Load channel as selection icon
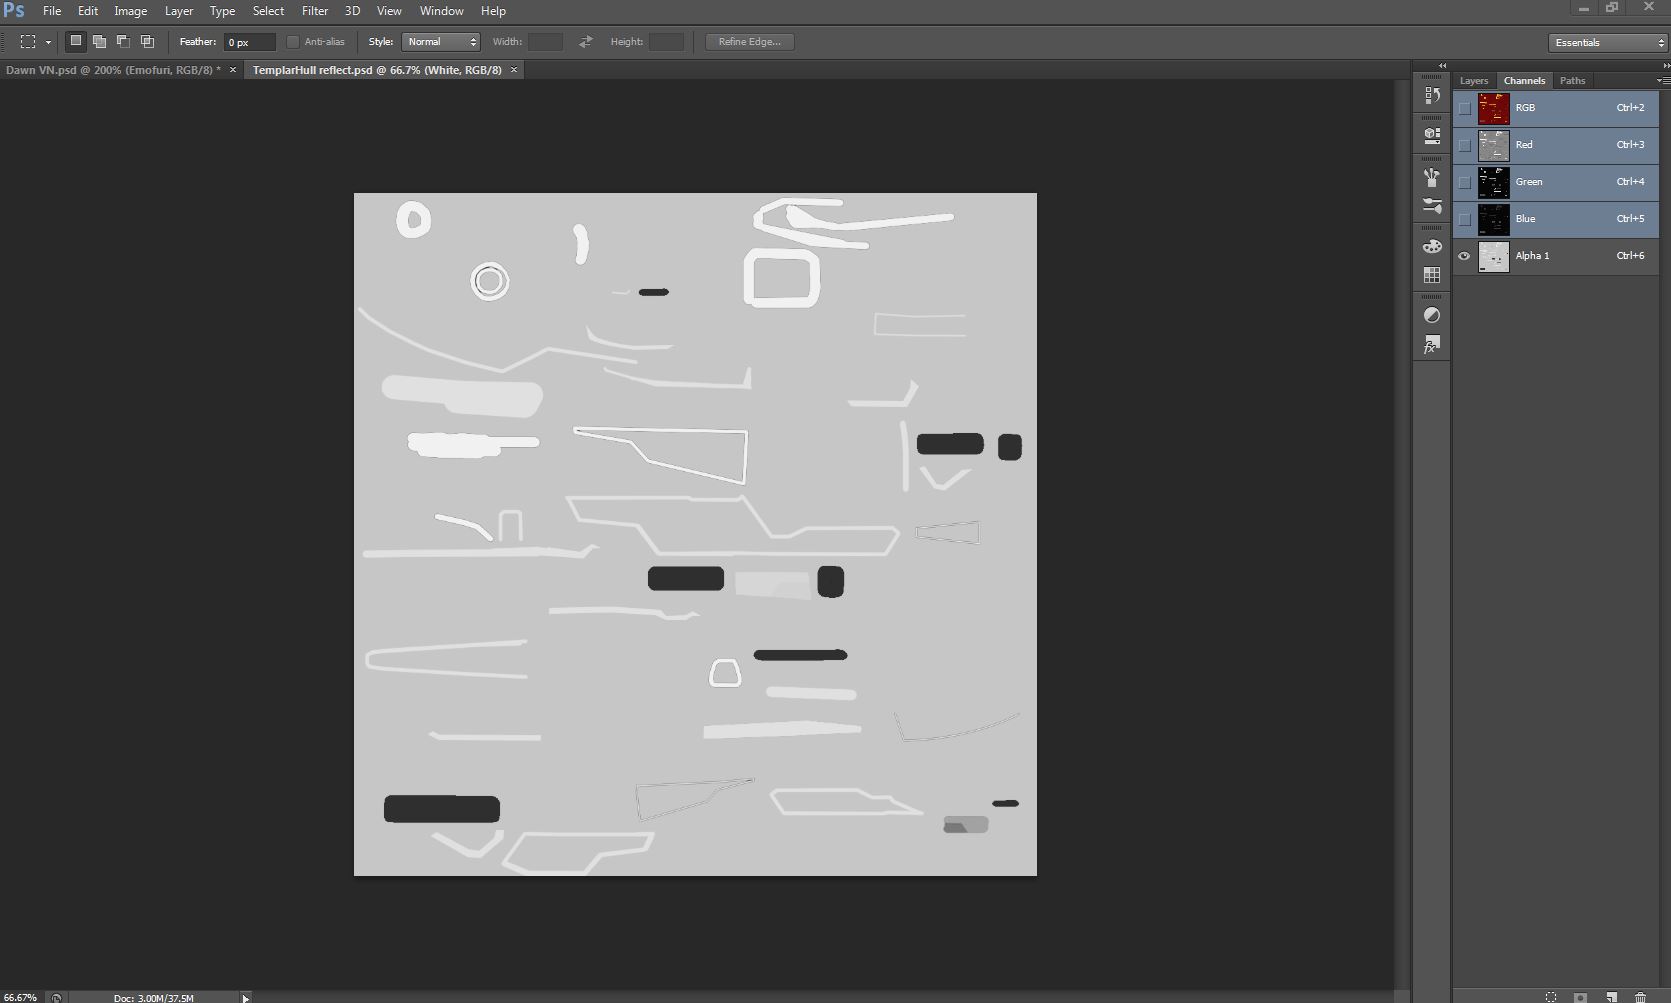 click(1551, 997)
